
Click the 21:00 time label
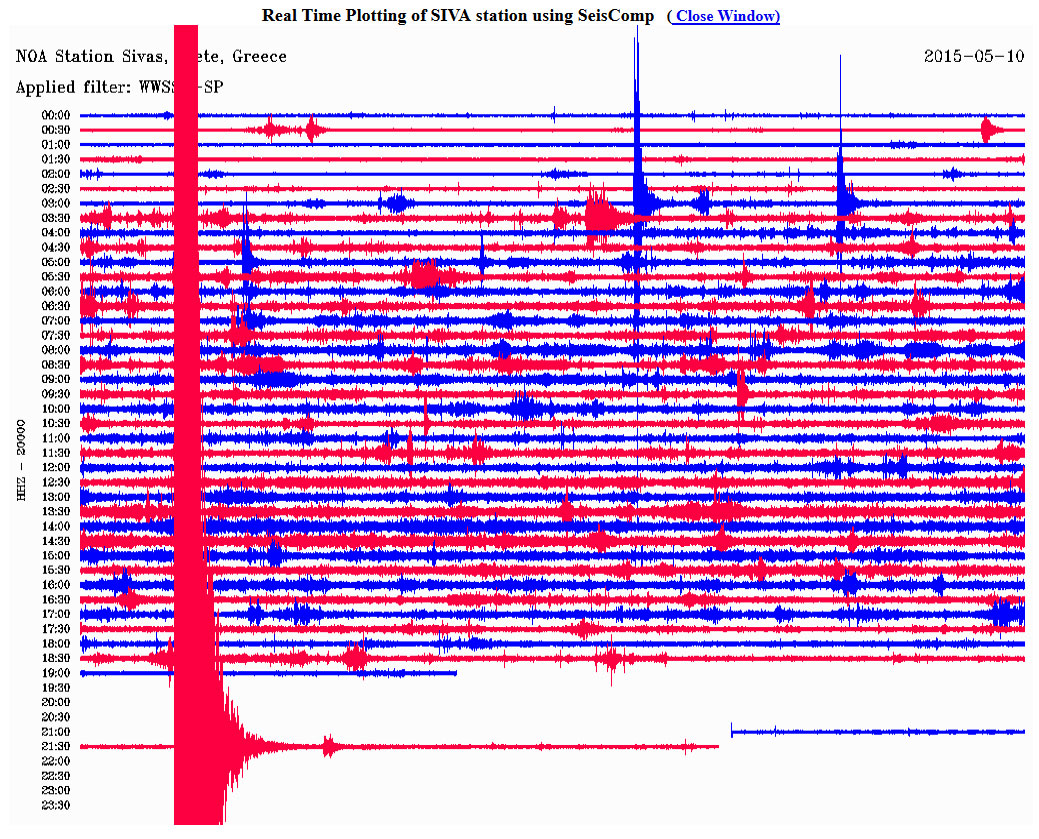click(x=55, y=732)
